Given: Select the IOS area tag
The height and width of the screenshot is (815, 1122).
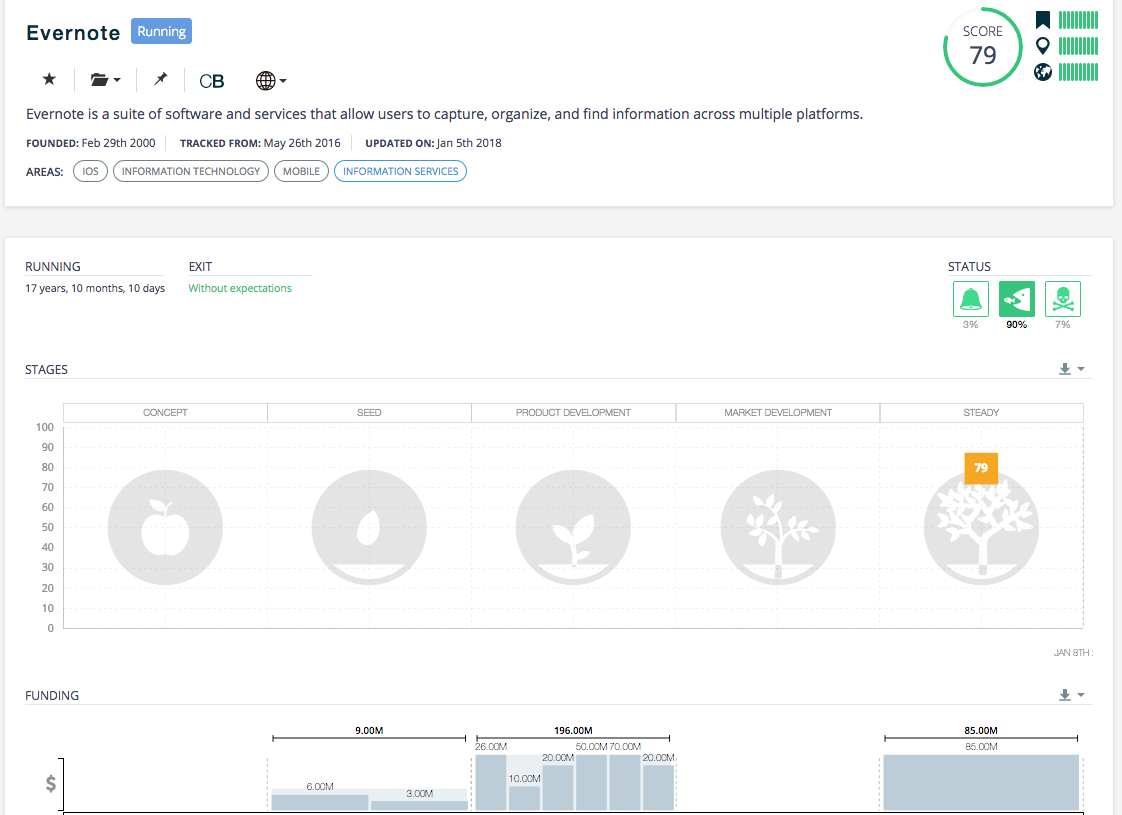Looking at the screenshot, I should coord(90,171).
